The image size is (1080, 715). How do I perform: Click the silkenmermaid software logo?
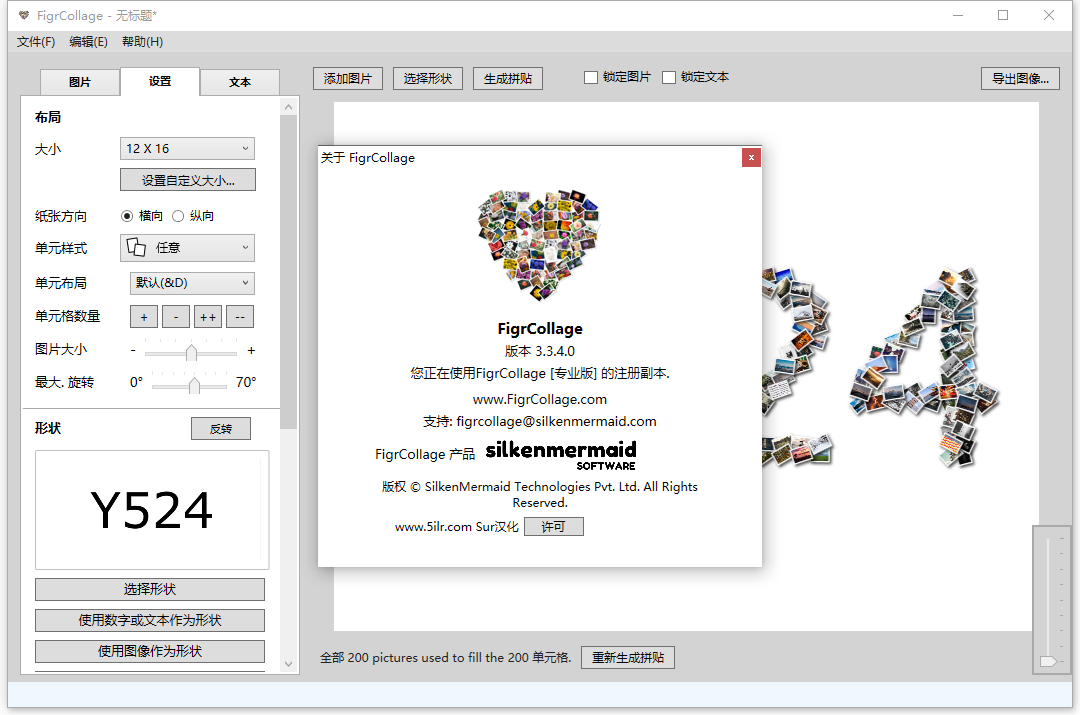(x=561, y=455)
